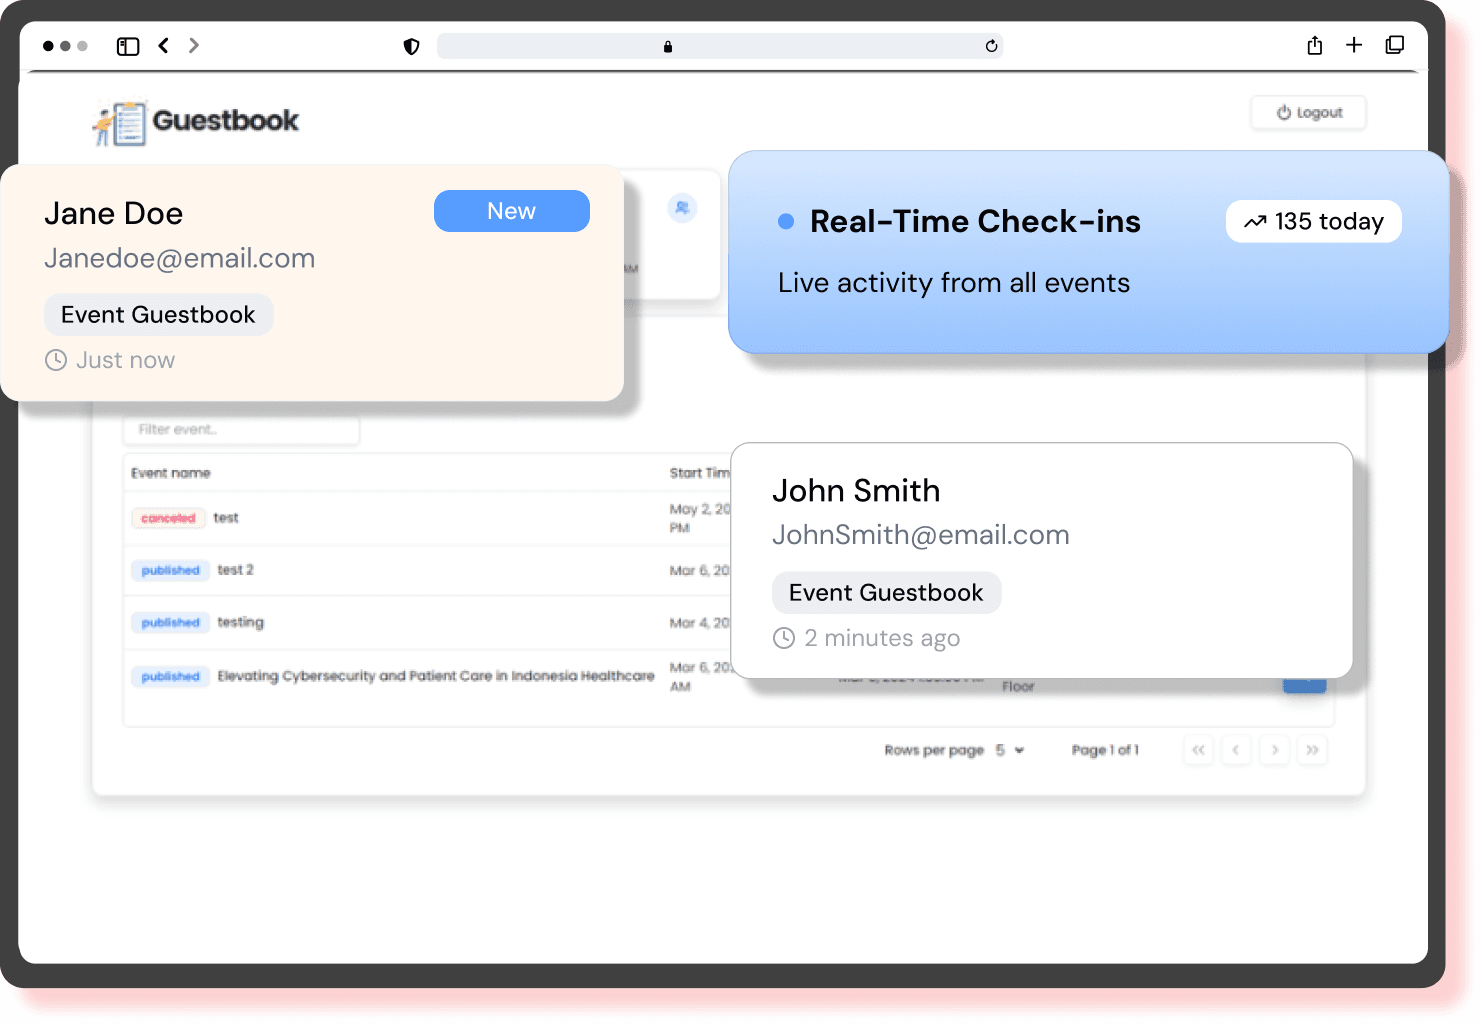
Task: Click the clock icon beside Just now
Action: pyautogui.click(x=55, y=360)
